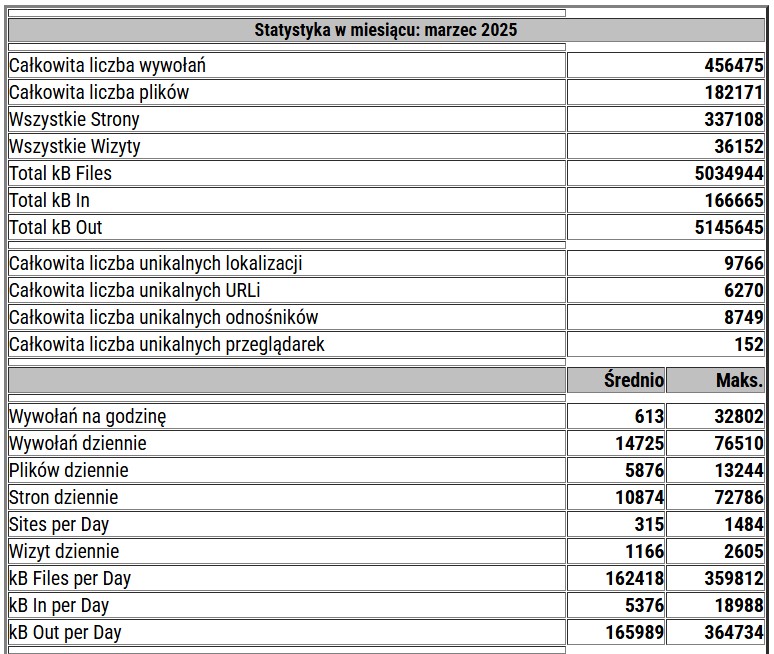Select the 'Plików dziennie' label

(x=69, y=470)
